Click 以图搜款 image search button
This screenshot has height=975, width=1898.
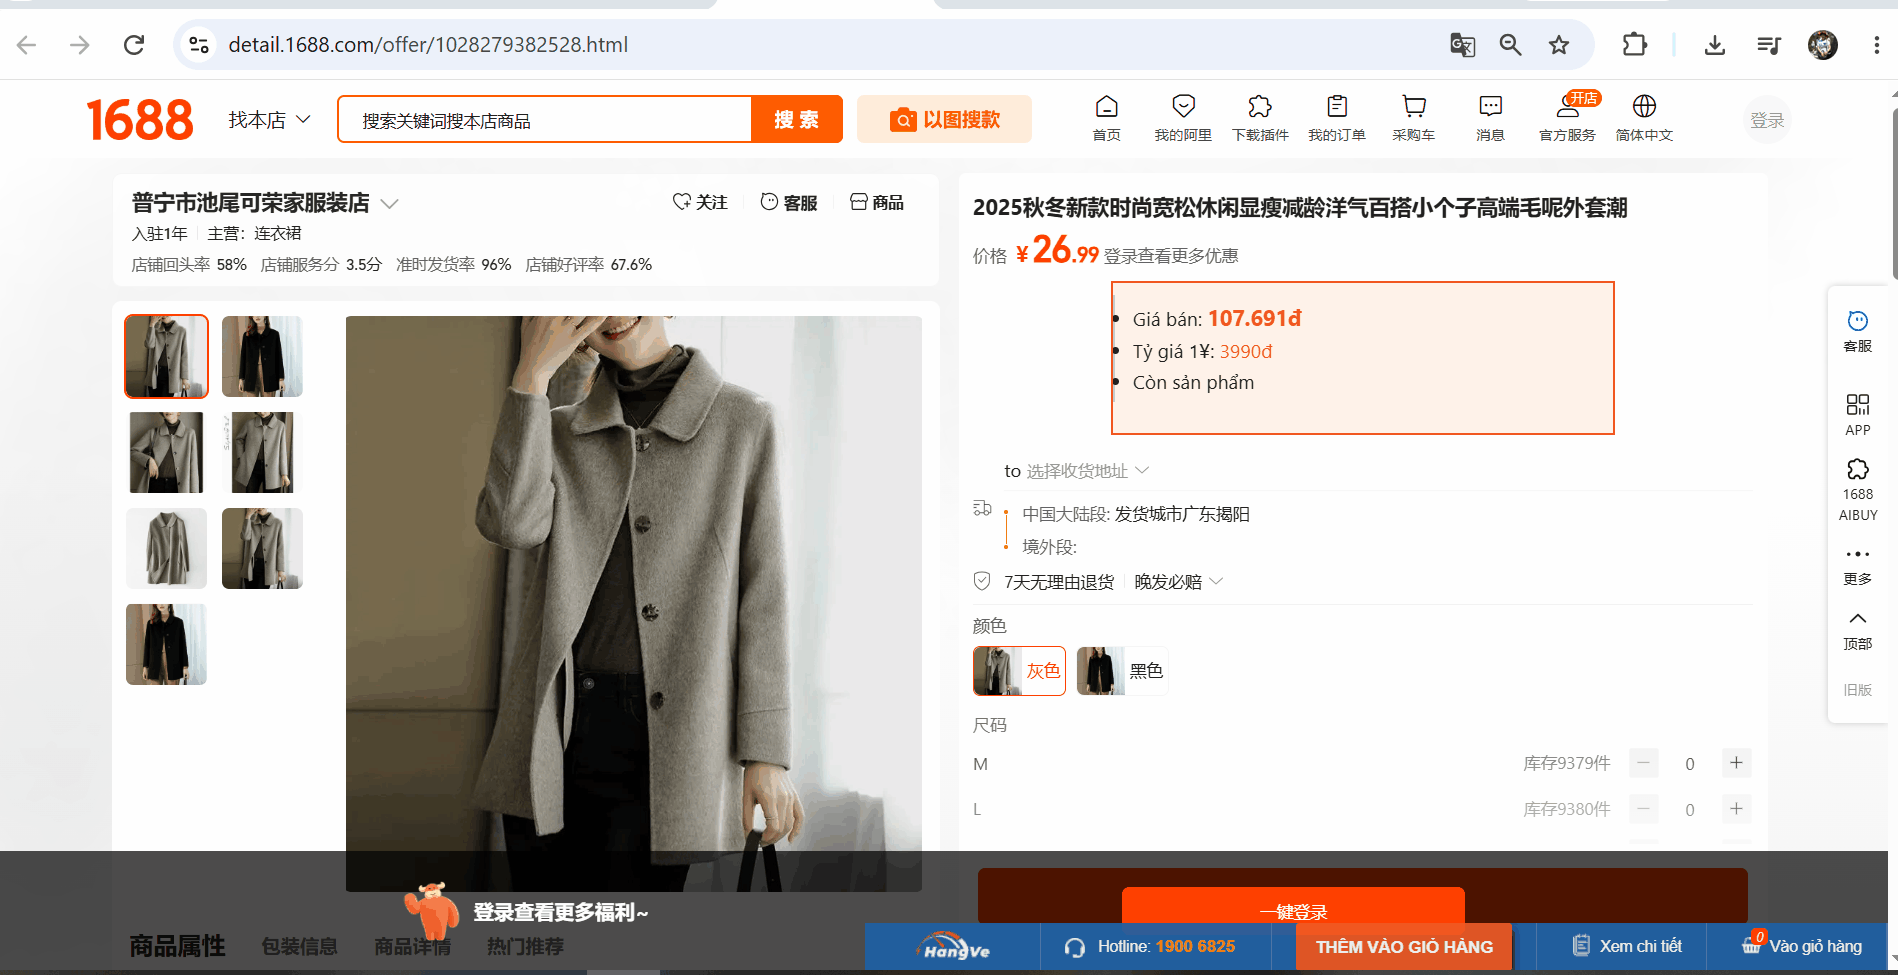click(x=944, y=120)
